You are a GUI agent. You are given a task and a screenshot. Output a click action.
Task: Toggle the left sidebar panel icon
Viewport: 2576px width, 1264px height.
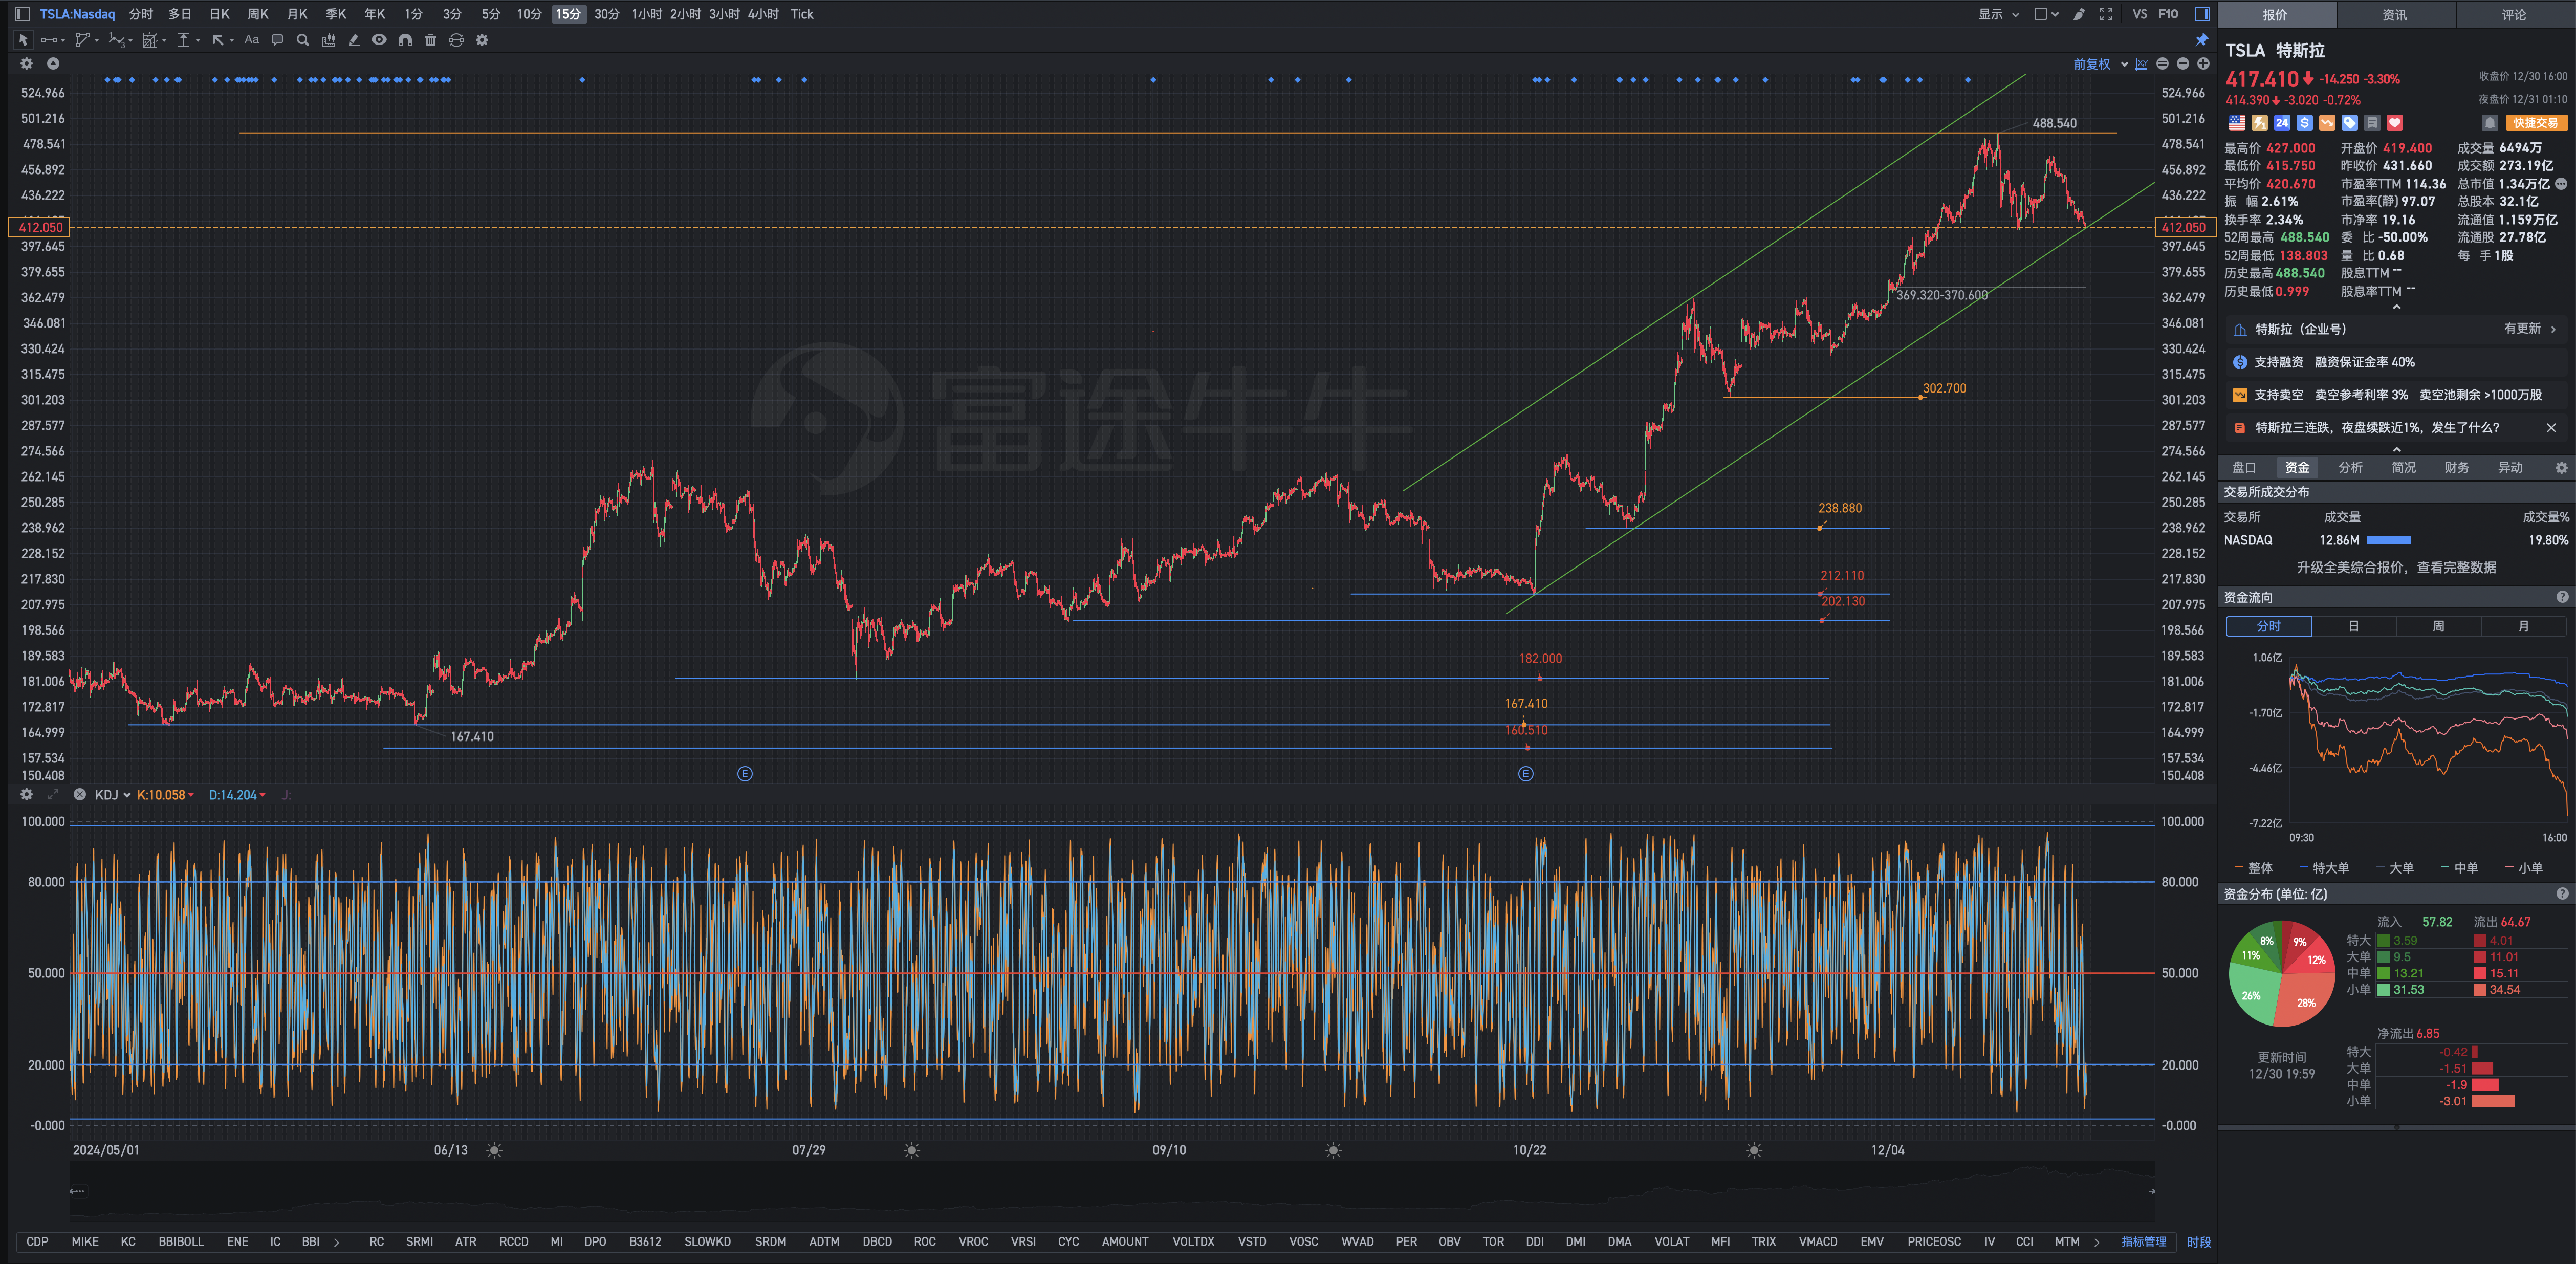click(x=22, y=14)
